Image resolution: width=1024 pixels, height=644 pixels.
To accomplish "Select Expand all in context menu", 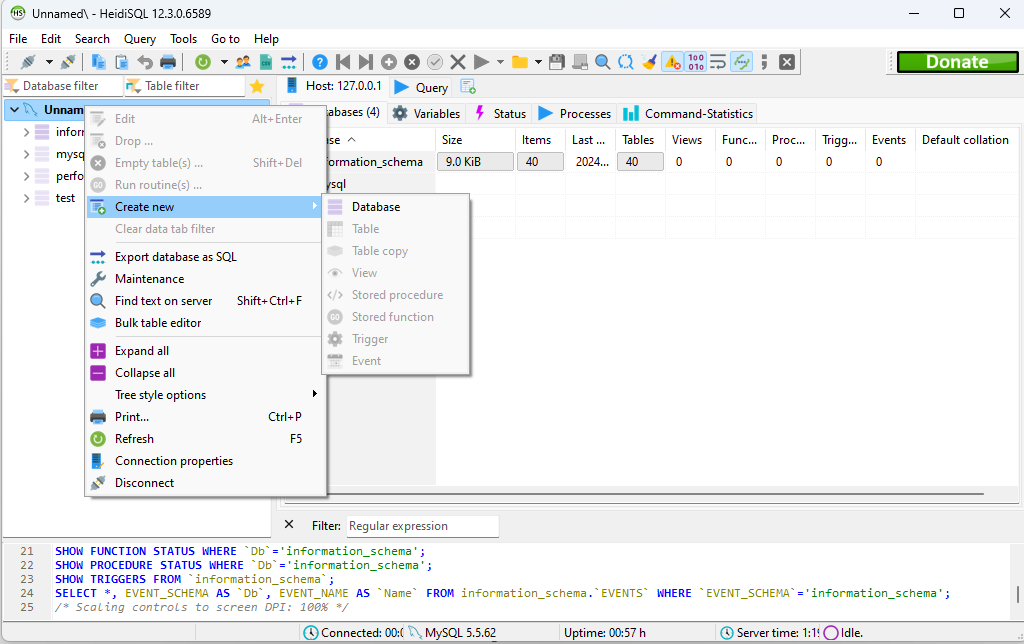I will pos(205,351).
